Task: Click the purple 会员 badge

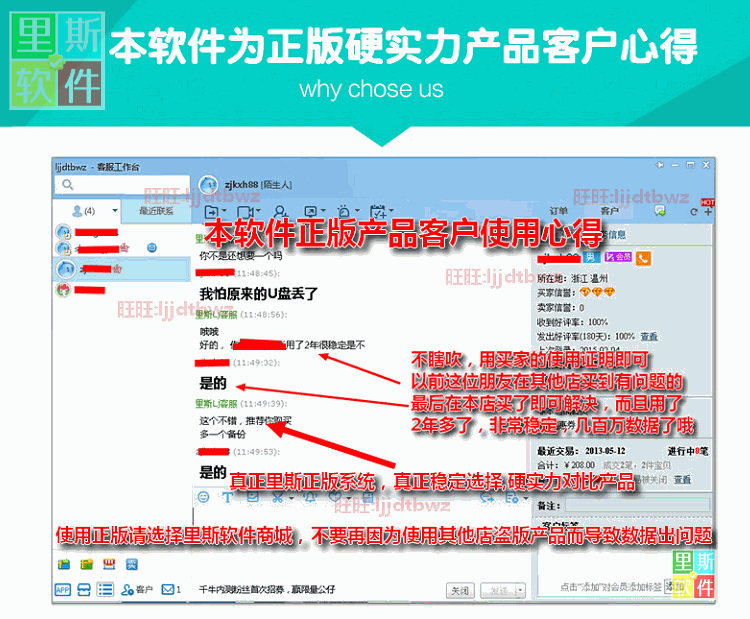Action: (618, 257)
